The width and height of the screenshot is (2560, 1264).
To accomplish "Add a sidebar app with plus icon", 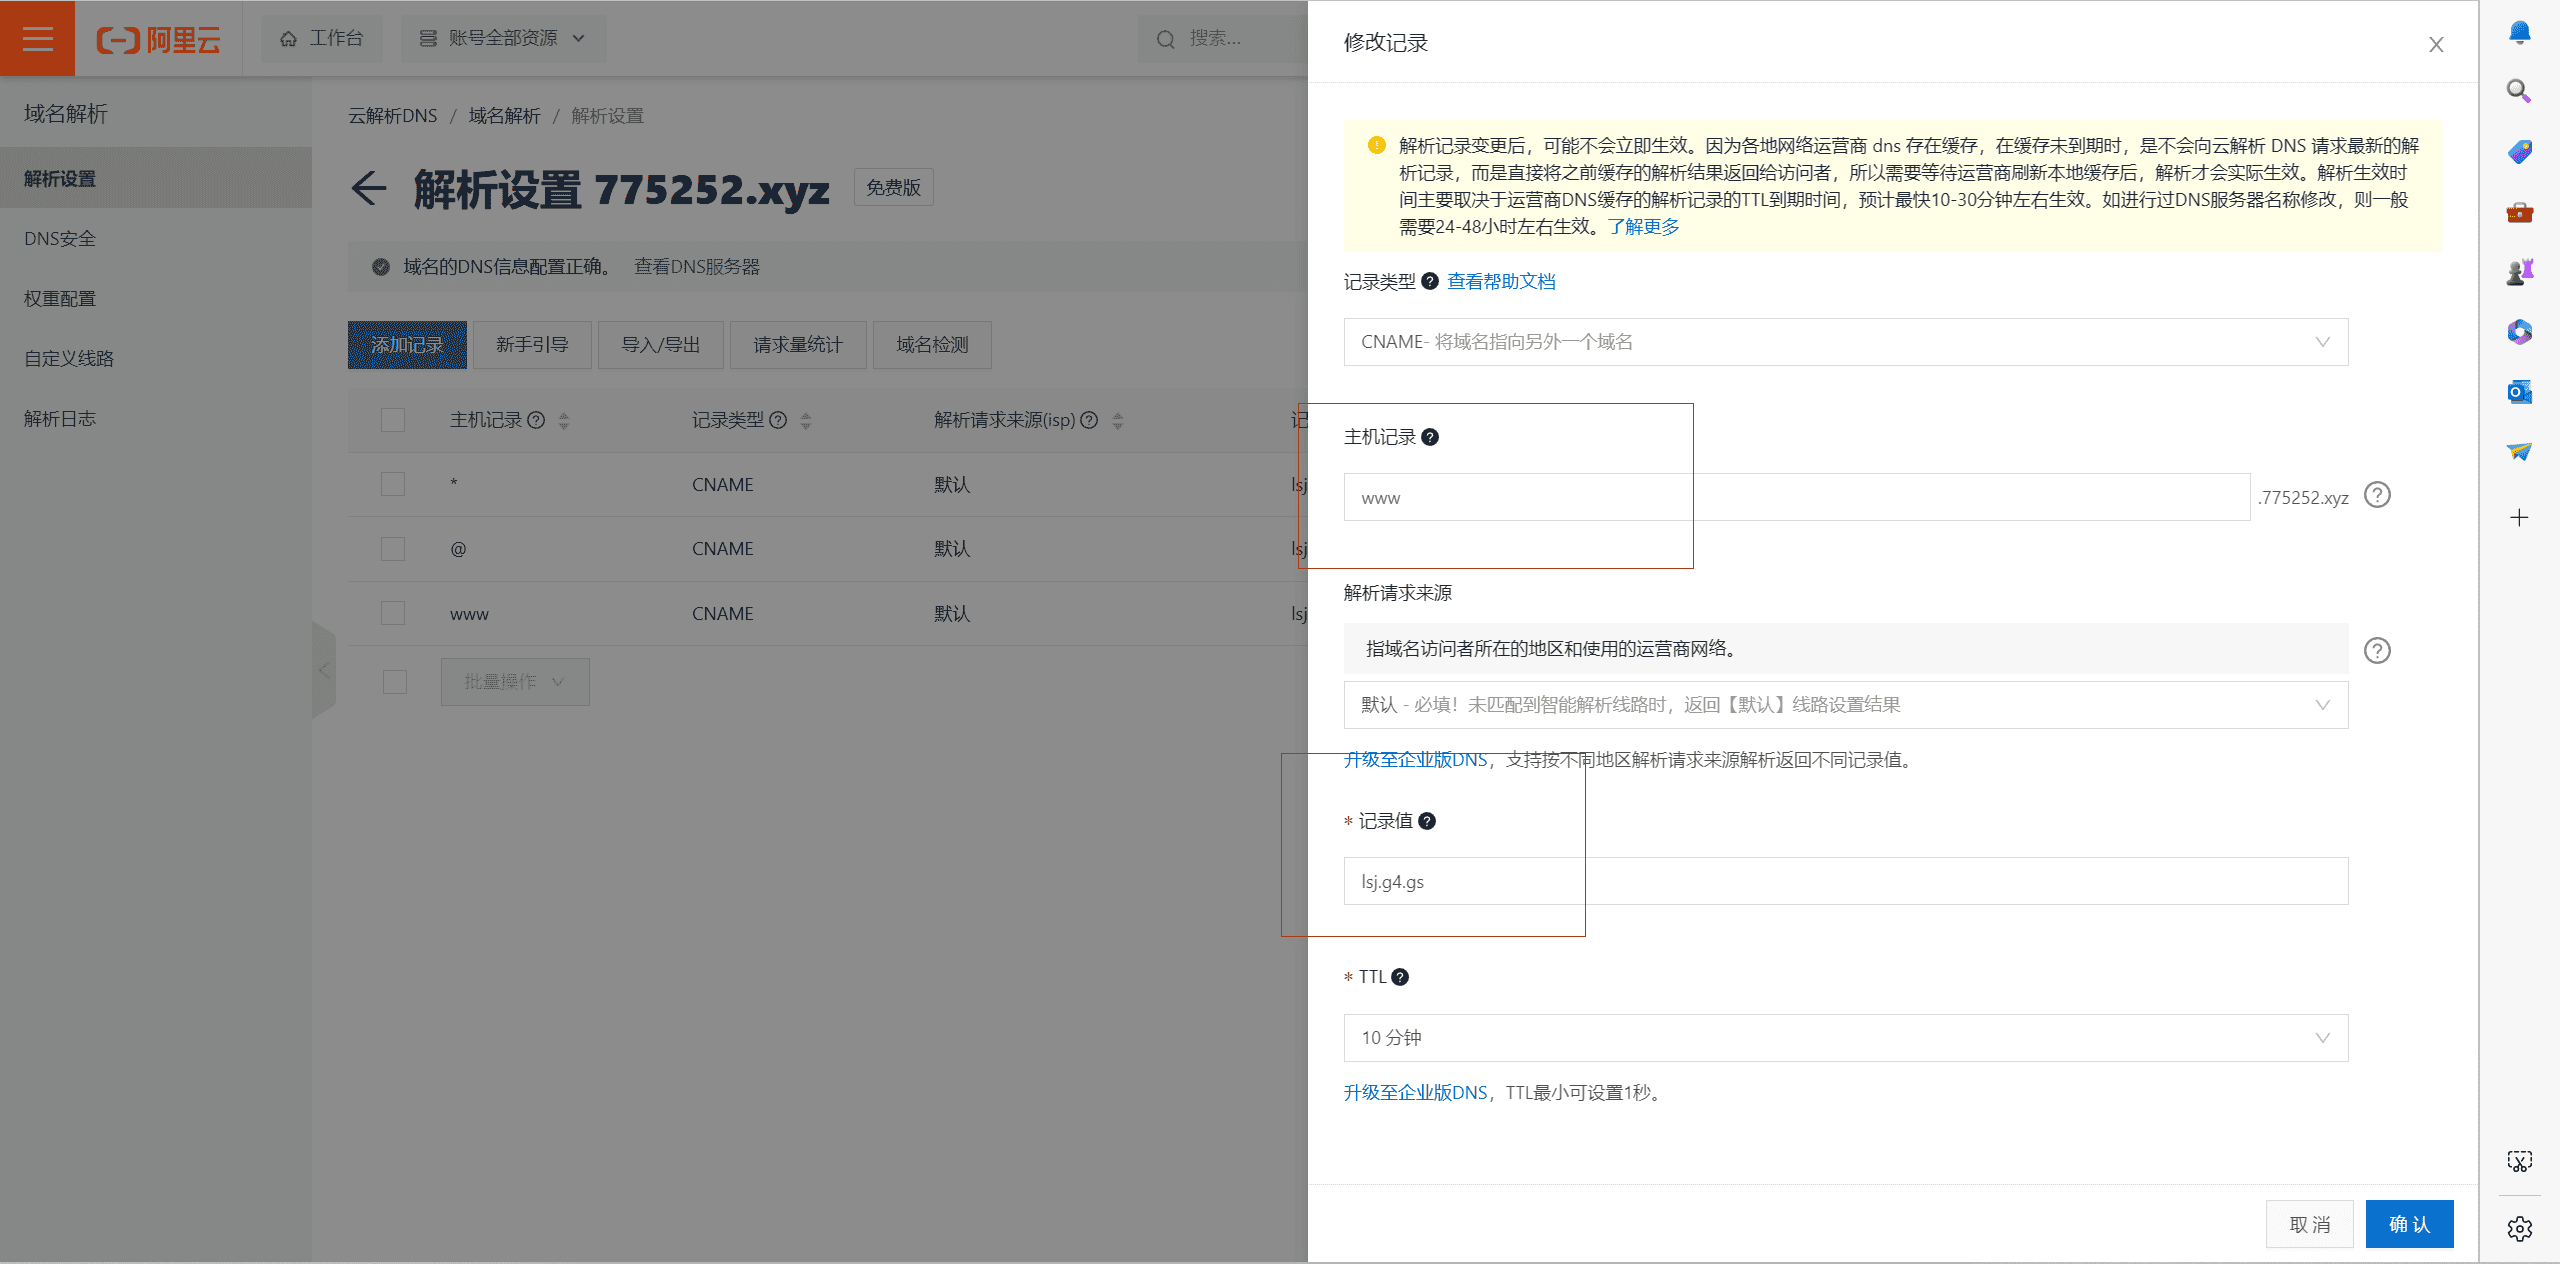I will coord(2519,517).
